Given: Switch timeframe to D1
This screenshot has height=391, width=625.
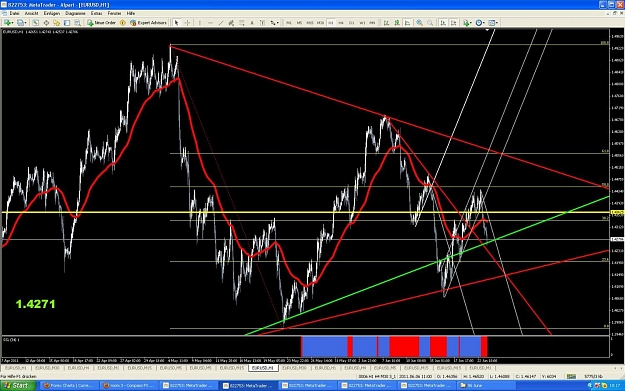Looking at the screenshot, I should (351, 23).
